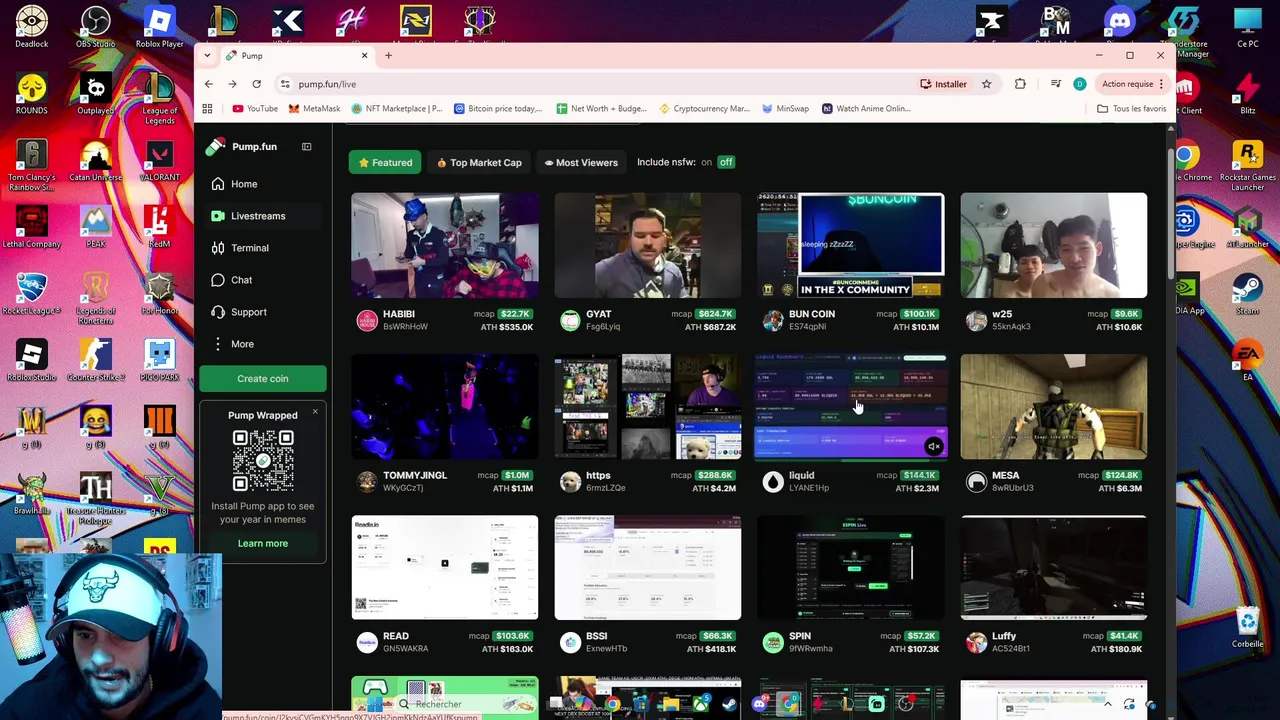Click the liquid coin droplet avatar

[773, 482]
